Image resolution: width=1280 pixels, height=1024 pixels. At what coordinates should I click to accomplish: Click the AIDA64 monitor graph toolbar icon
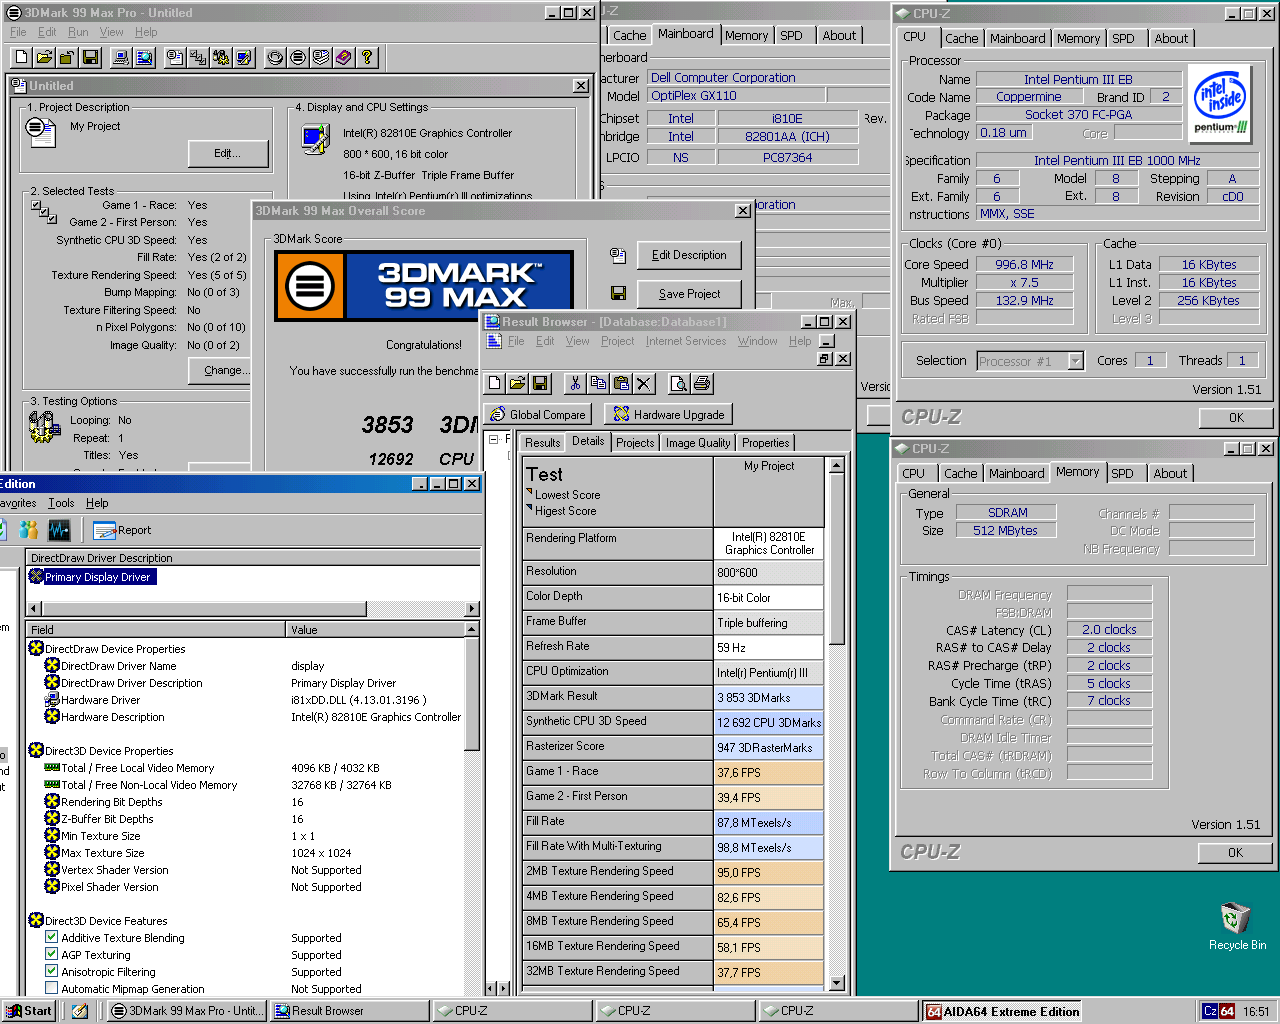59,530
